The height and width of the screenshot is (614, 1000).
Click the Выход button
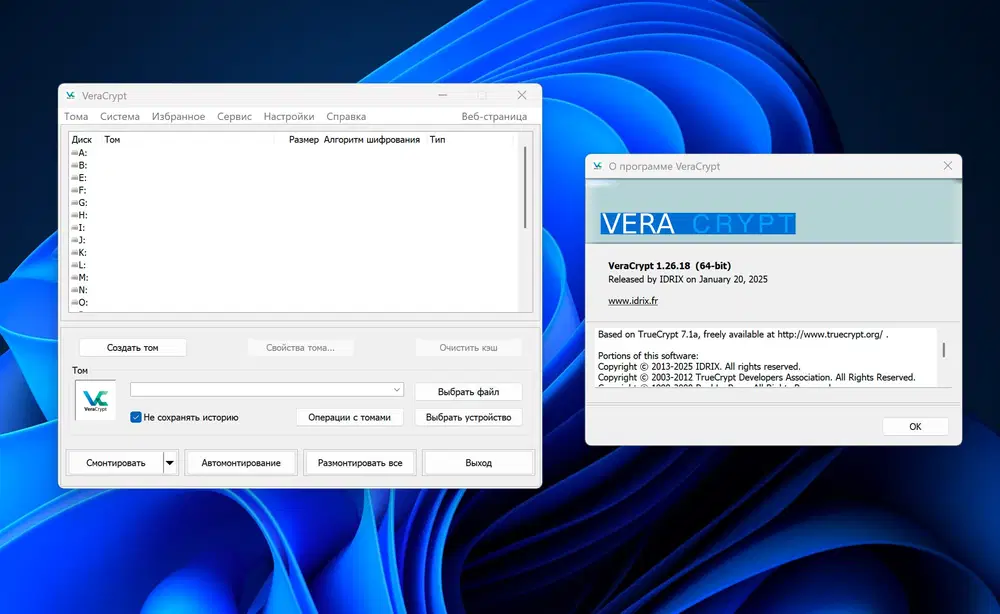coord(478,463)
